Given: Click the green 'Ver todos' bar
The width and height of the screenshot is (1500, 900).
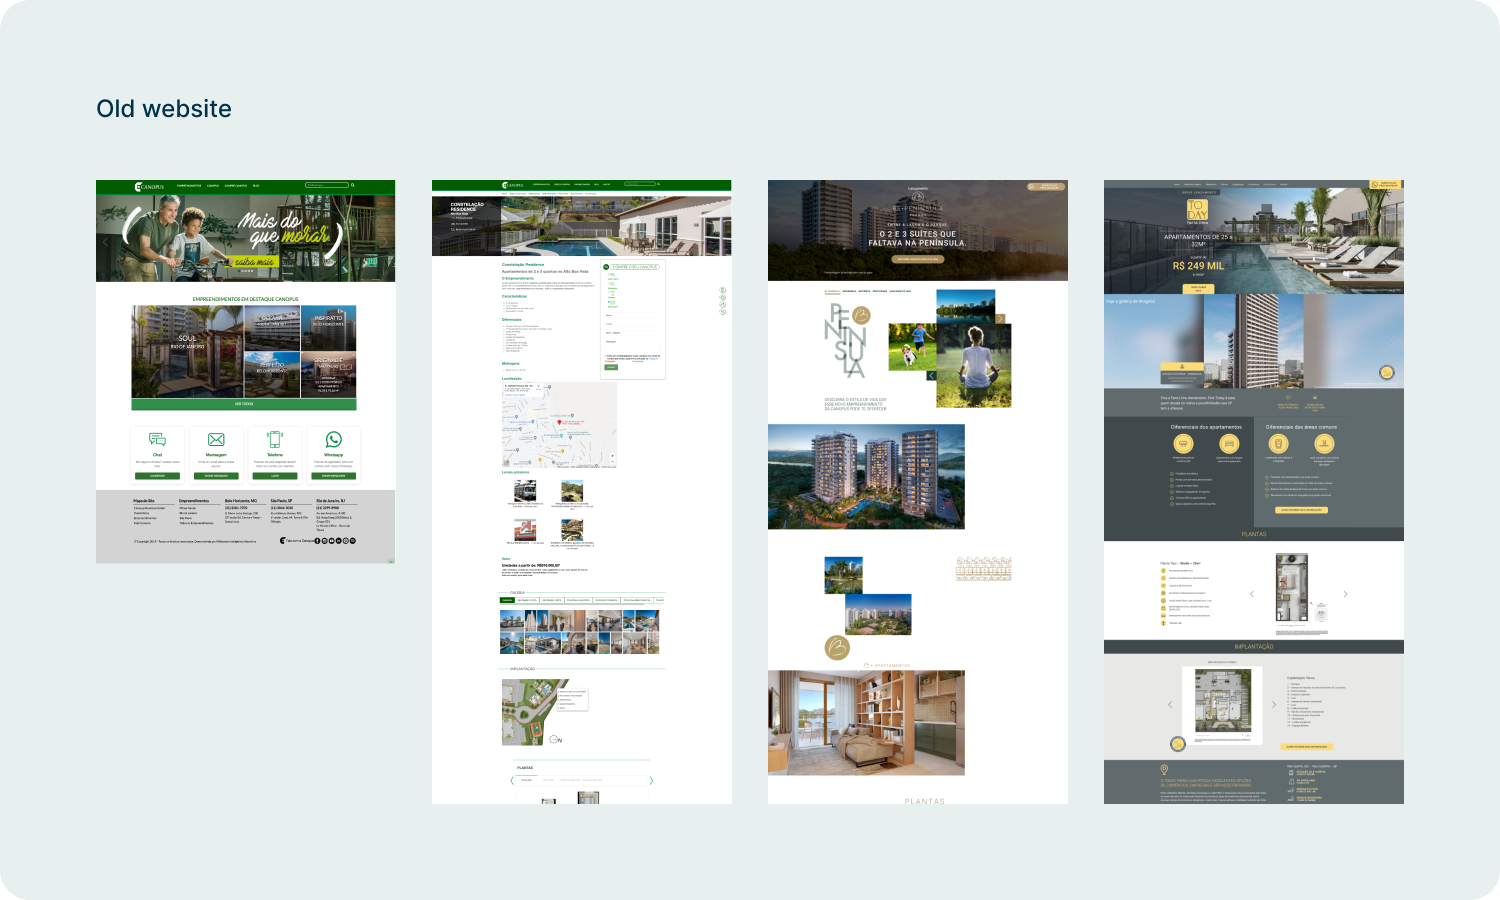Looking at the screenshot, I should pyautogui.click(x=244, y=404).
